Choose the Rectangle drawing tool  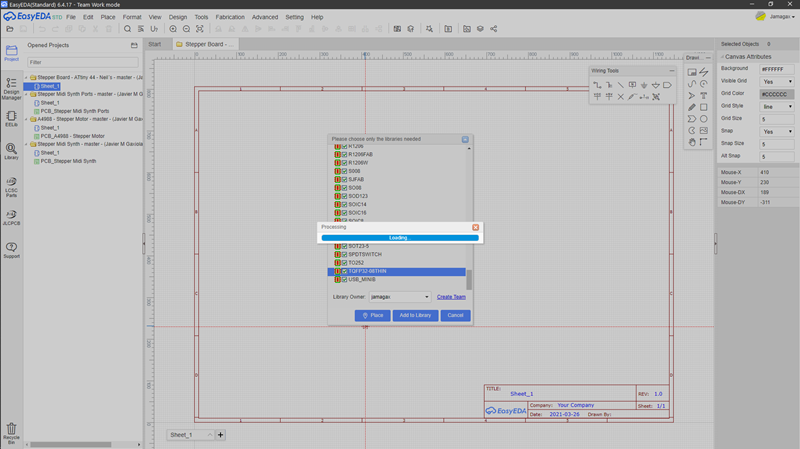click(704, 107)
